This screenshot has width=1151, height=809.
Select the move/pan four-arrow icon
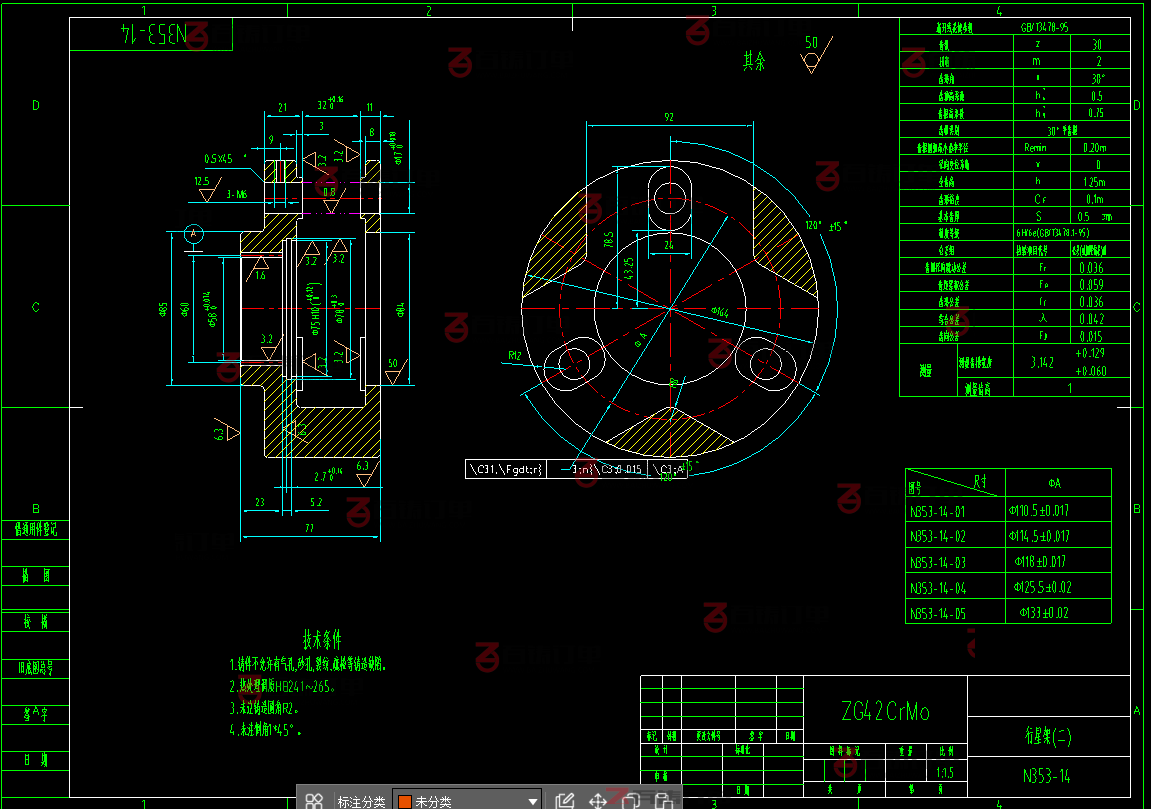pyautogui.click(x=598, y=800)
